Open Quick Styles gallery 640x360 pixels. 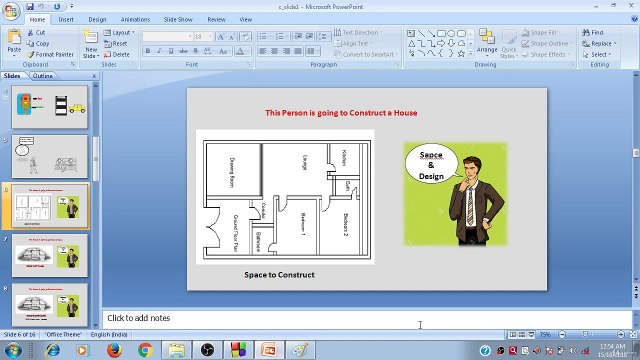(x=509, y=44)
